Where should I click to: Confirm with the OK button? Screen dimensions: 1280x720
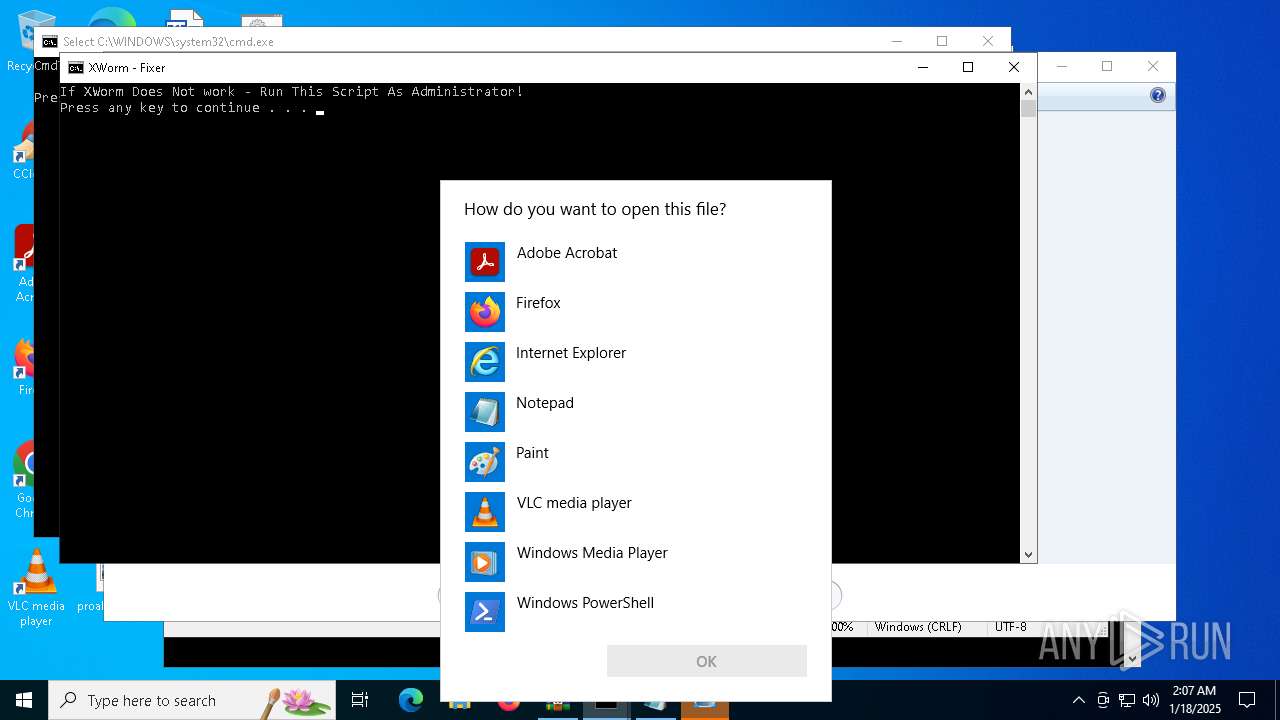tap(707, 661)
